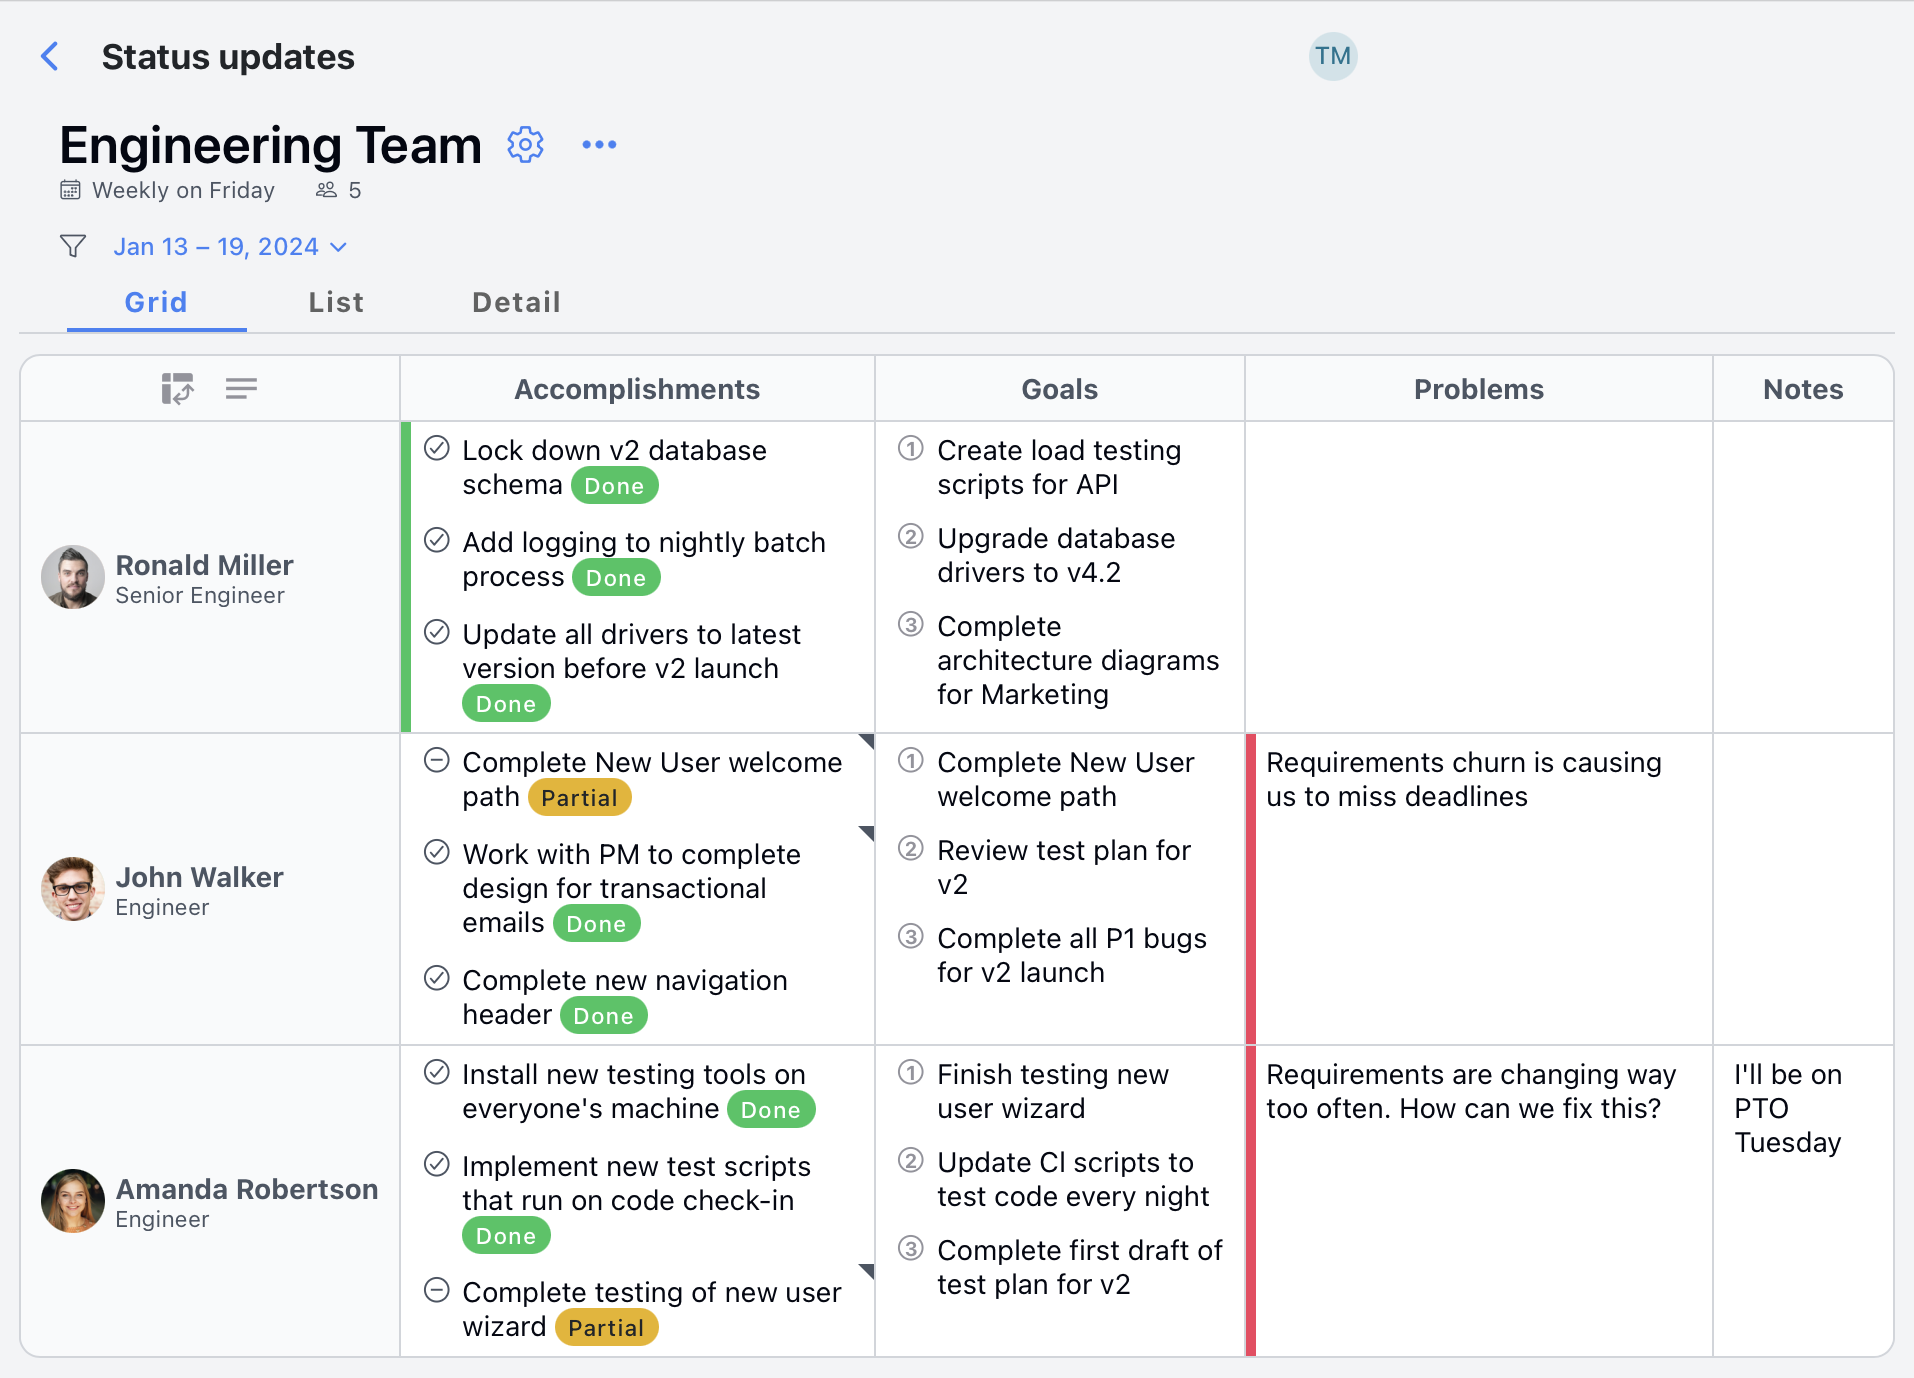Click the TM user avatar button
Image resolution: width=1914 pixels, height=1378 pixels.
1332,56
